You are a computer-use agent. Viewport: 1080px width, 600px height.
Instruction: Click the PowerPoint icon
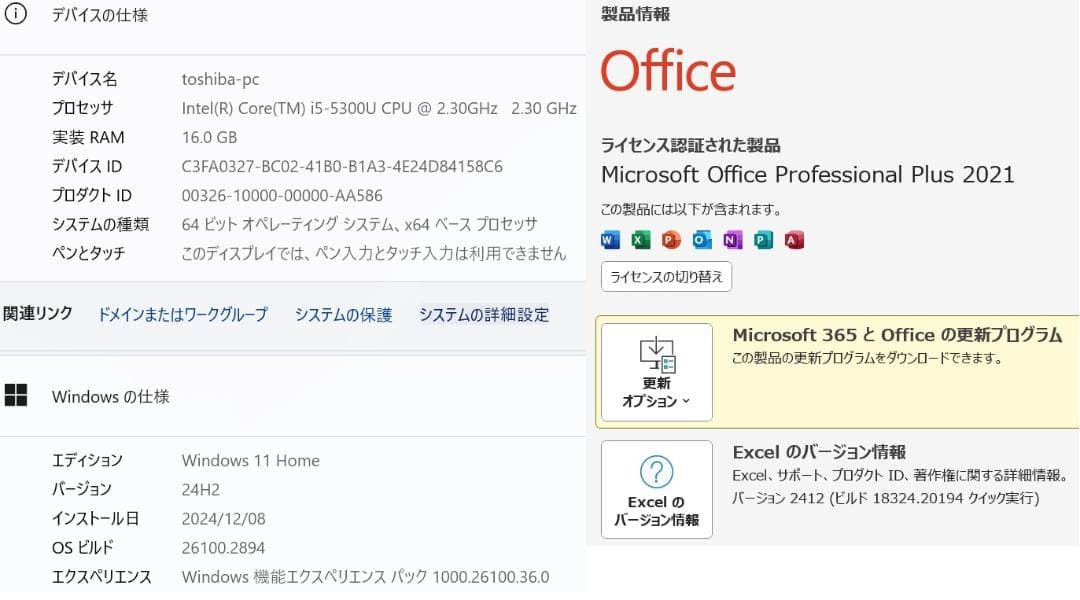(671, 240)
